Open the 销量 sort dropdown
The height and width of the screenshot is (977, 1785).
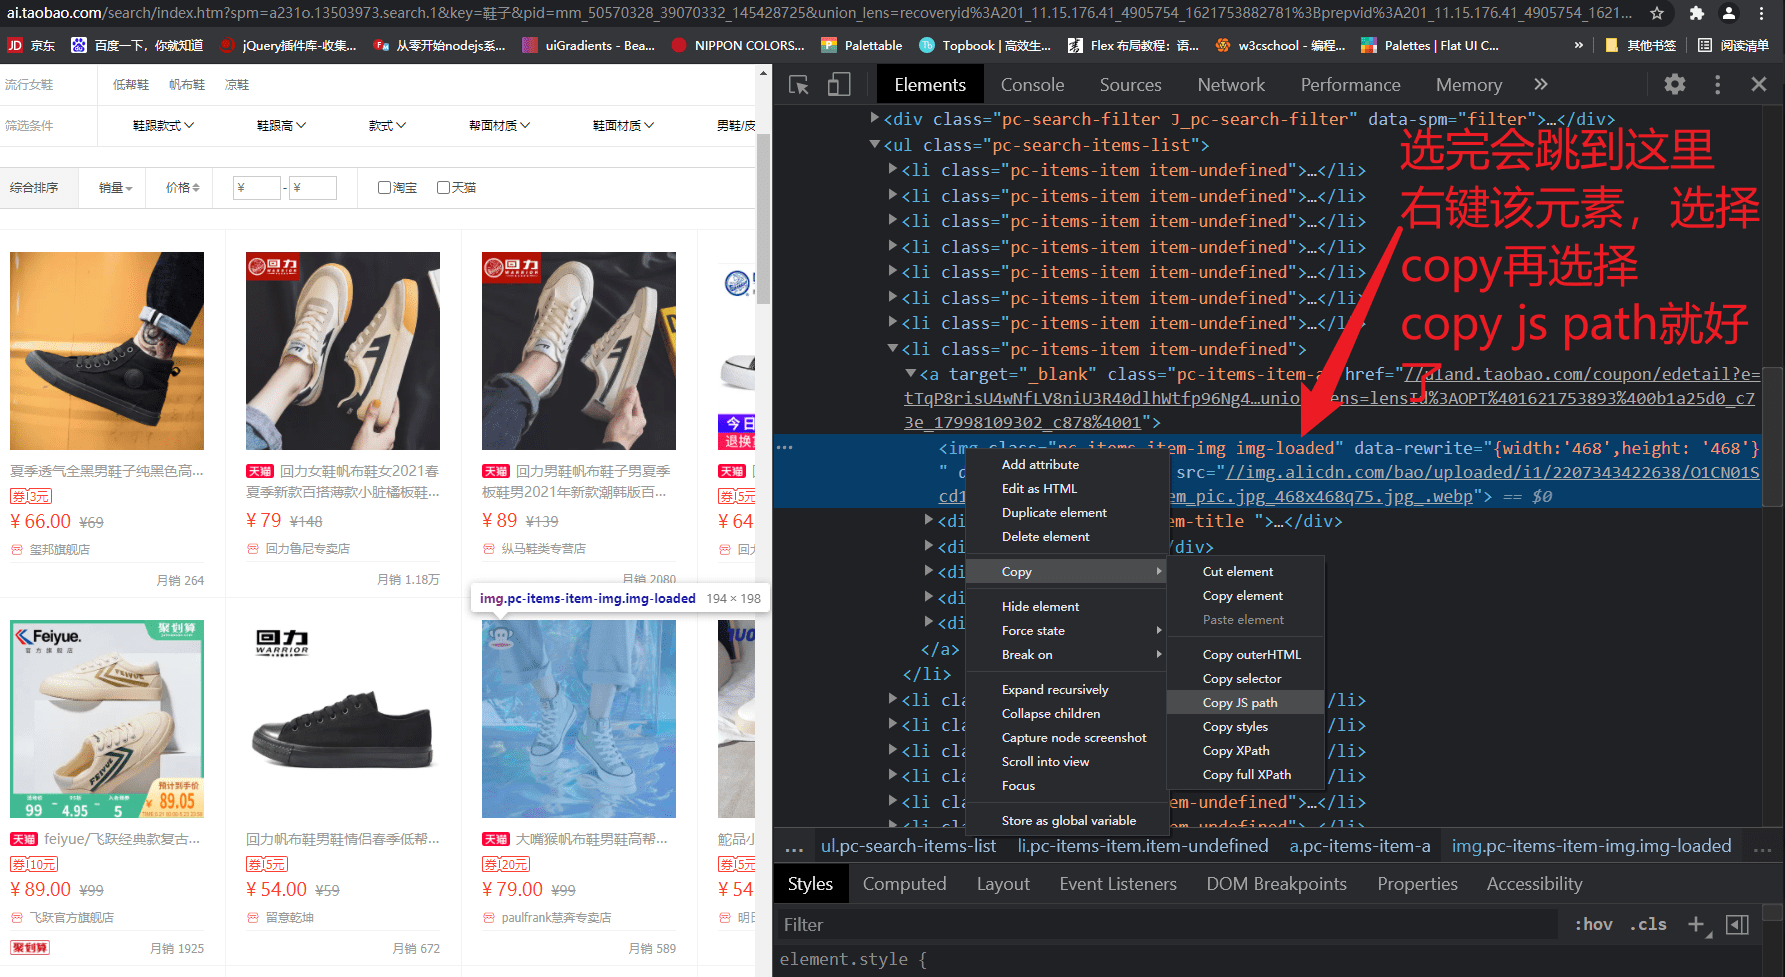tap(115, 187)
